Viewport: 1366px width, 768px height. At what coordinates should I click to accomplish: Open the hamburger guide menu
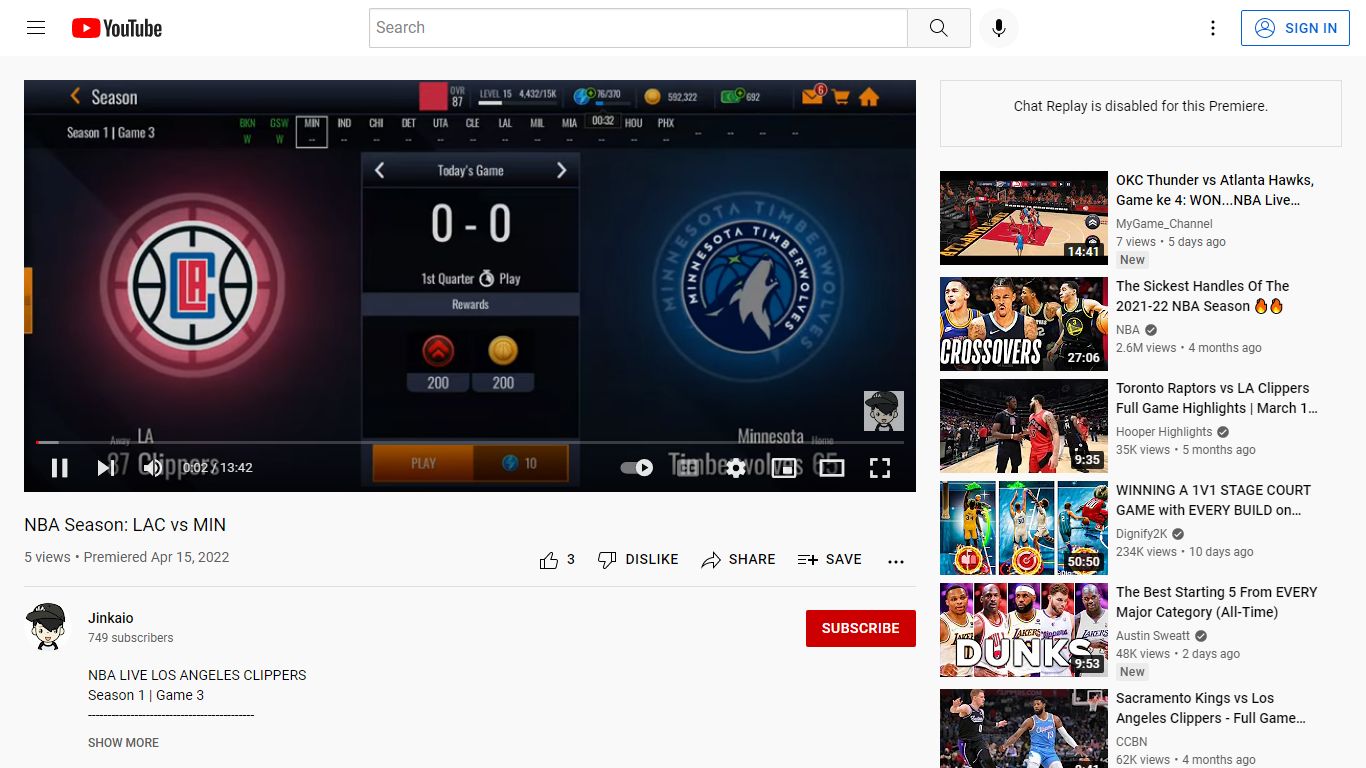(36, 28)
